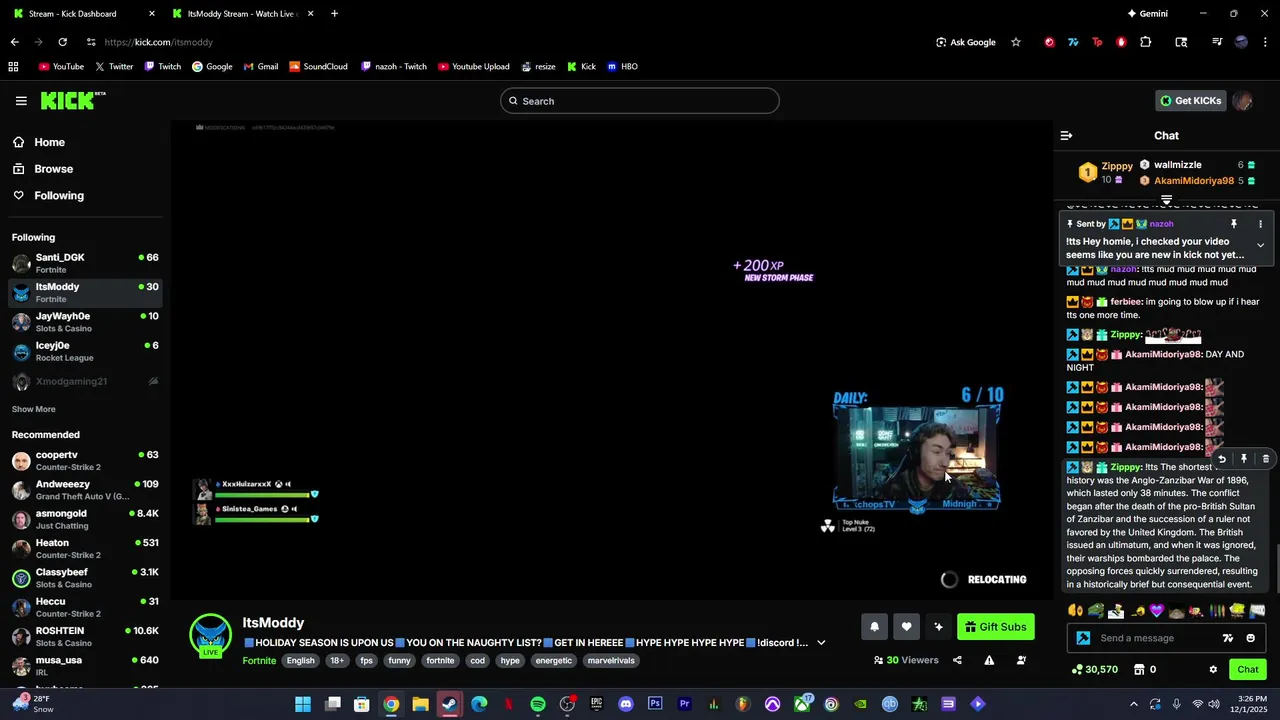
Task: Delete Zipppy's message trash icon
Action: (x=1266, y=459)
